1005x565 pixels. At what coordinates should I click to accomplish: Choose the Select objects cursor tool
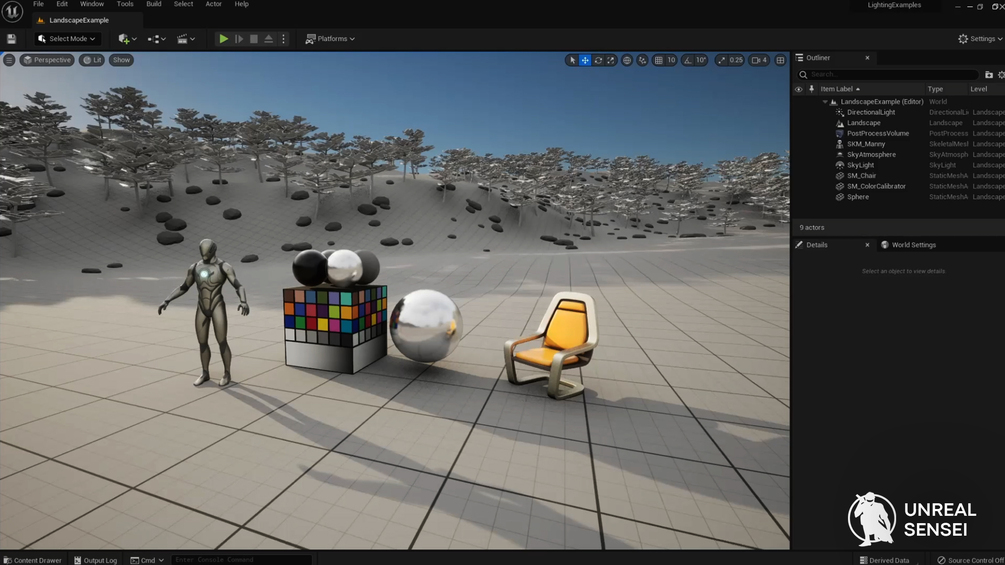pyautogui.click(x=572, y=60)
